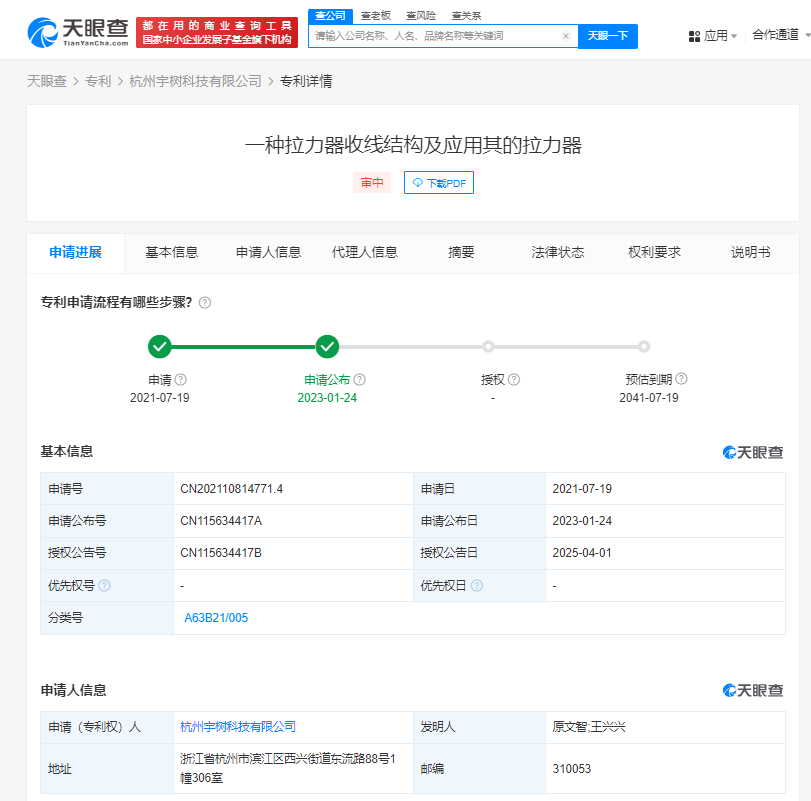Show help for 优先权日 field
Viewport: 811px width, 801px height.
point(477,585)
